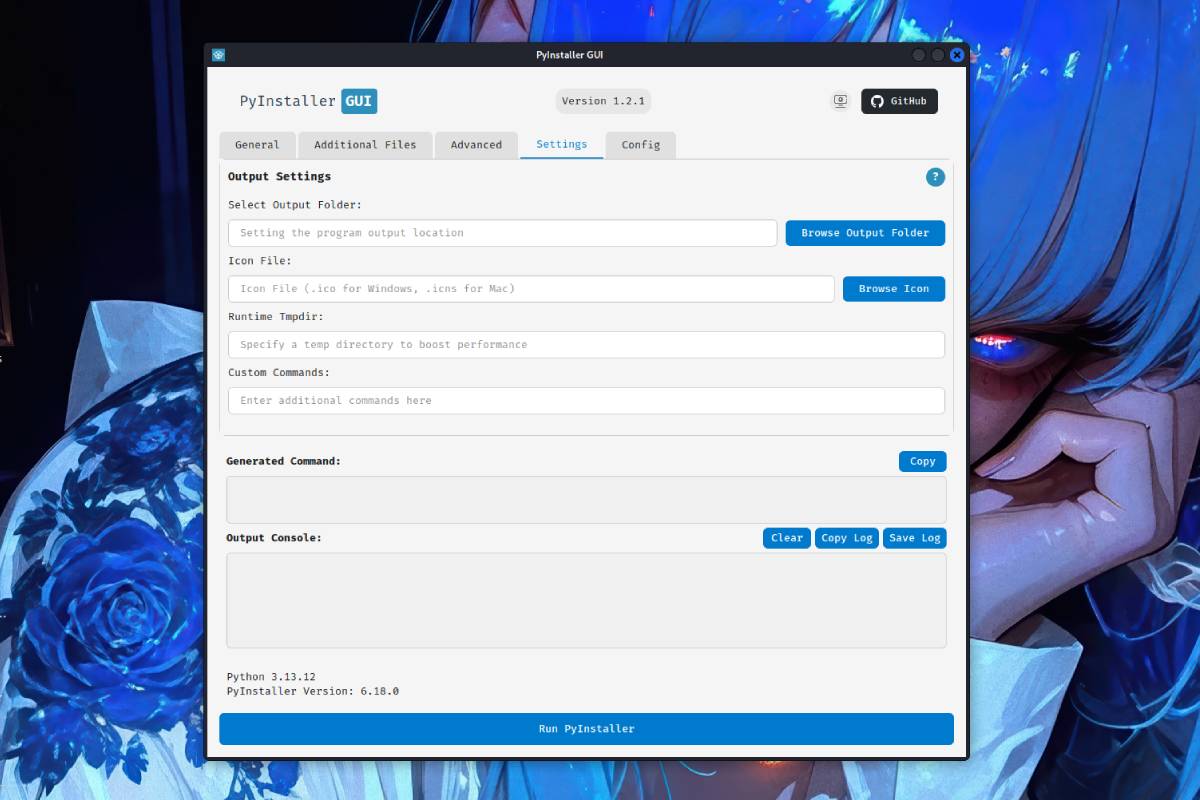This screenshot has height=800, width=1200.
Task: Open the Additional Files tab
Action: pos(365,145)
